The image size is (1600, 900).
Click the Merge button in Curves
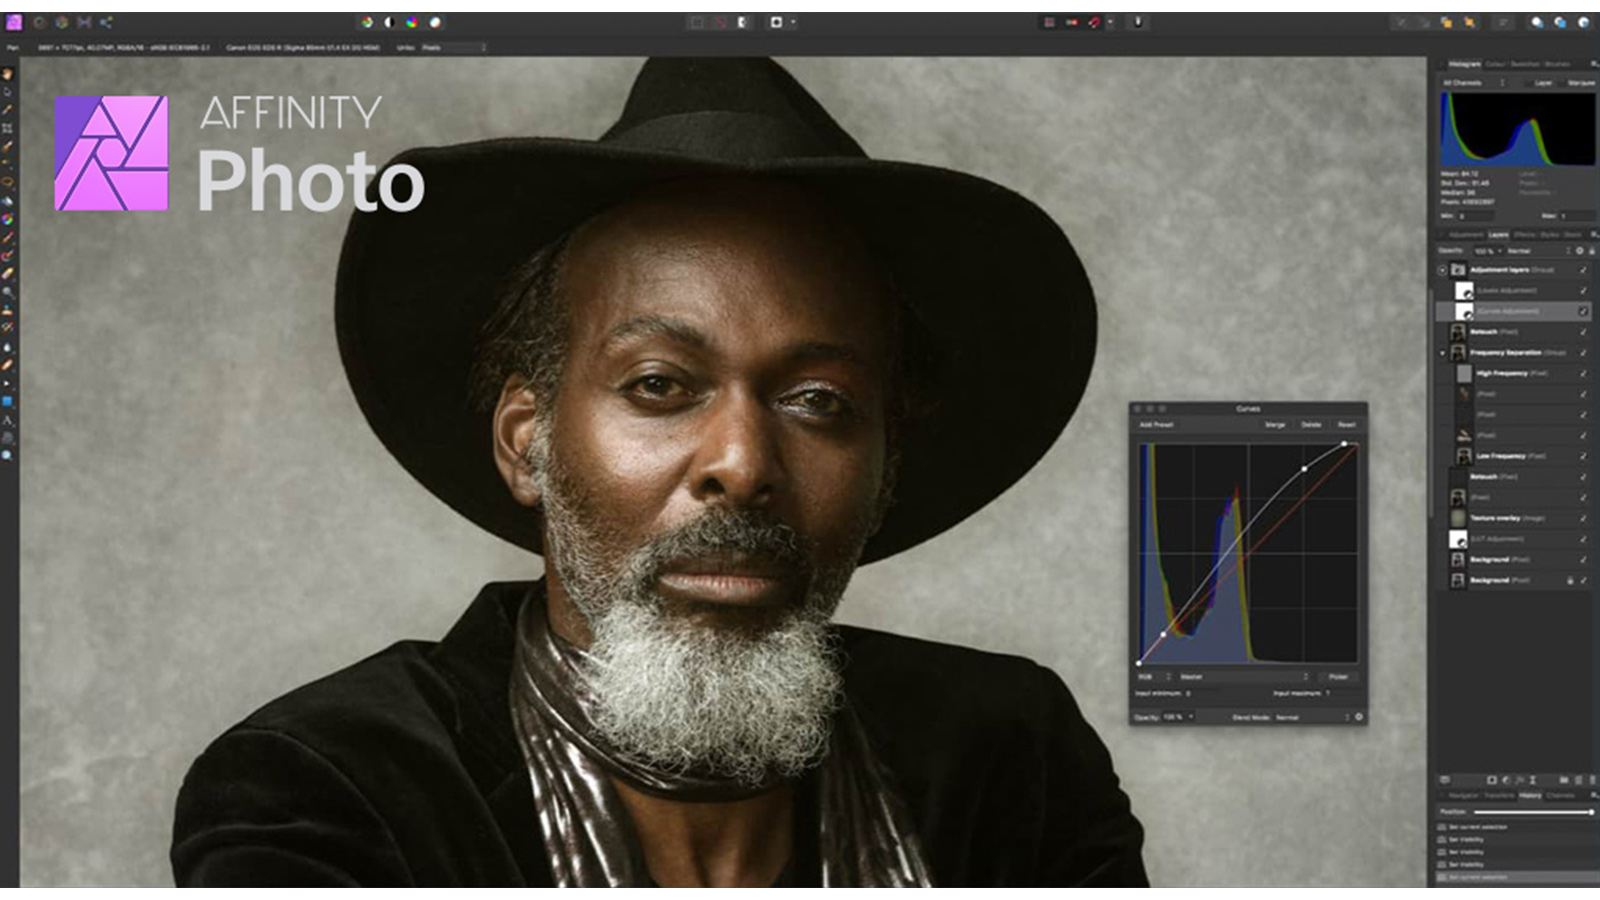[1275, 425]
